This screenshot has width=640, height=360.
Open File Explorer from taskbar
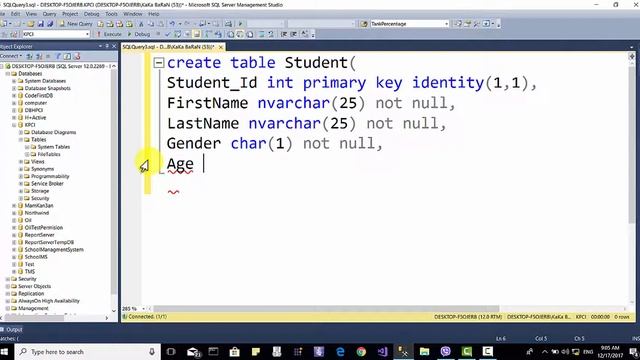pyautogui.click(x=424, y=352)
